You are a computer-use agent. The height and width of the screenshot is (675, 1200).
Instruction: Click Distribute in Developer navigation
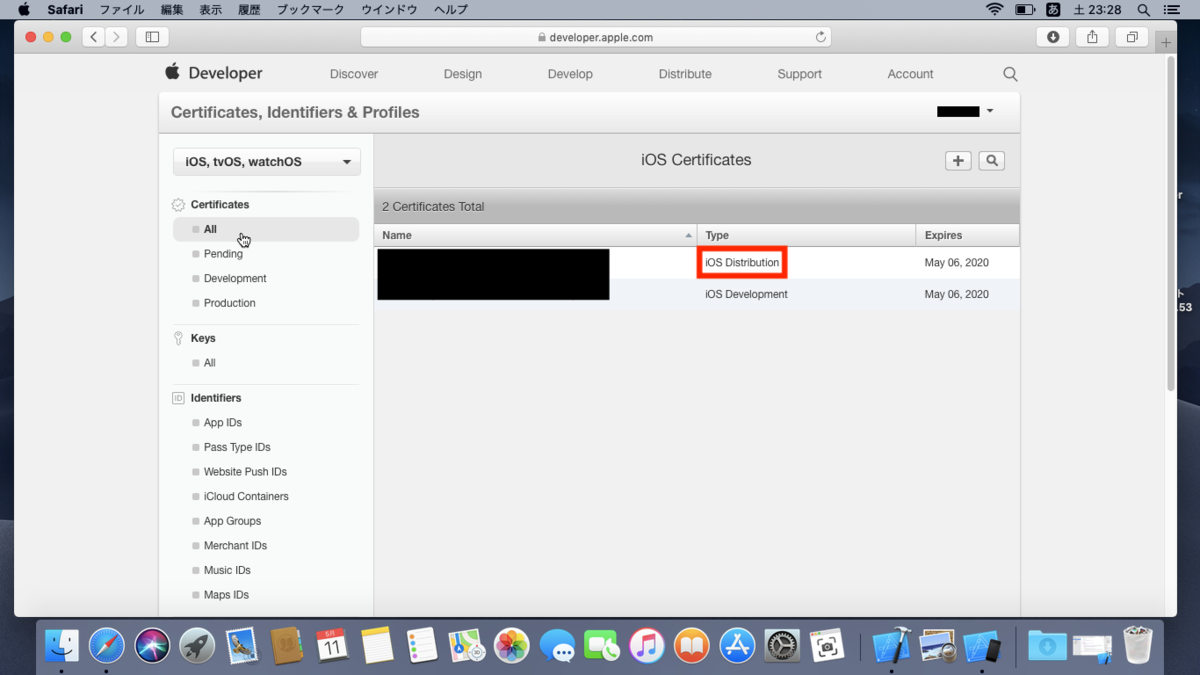685,74
